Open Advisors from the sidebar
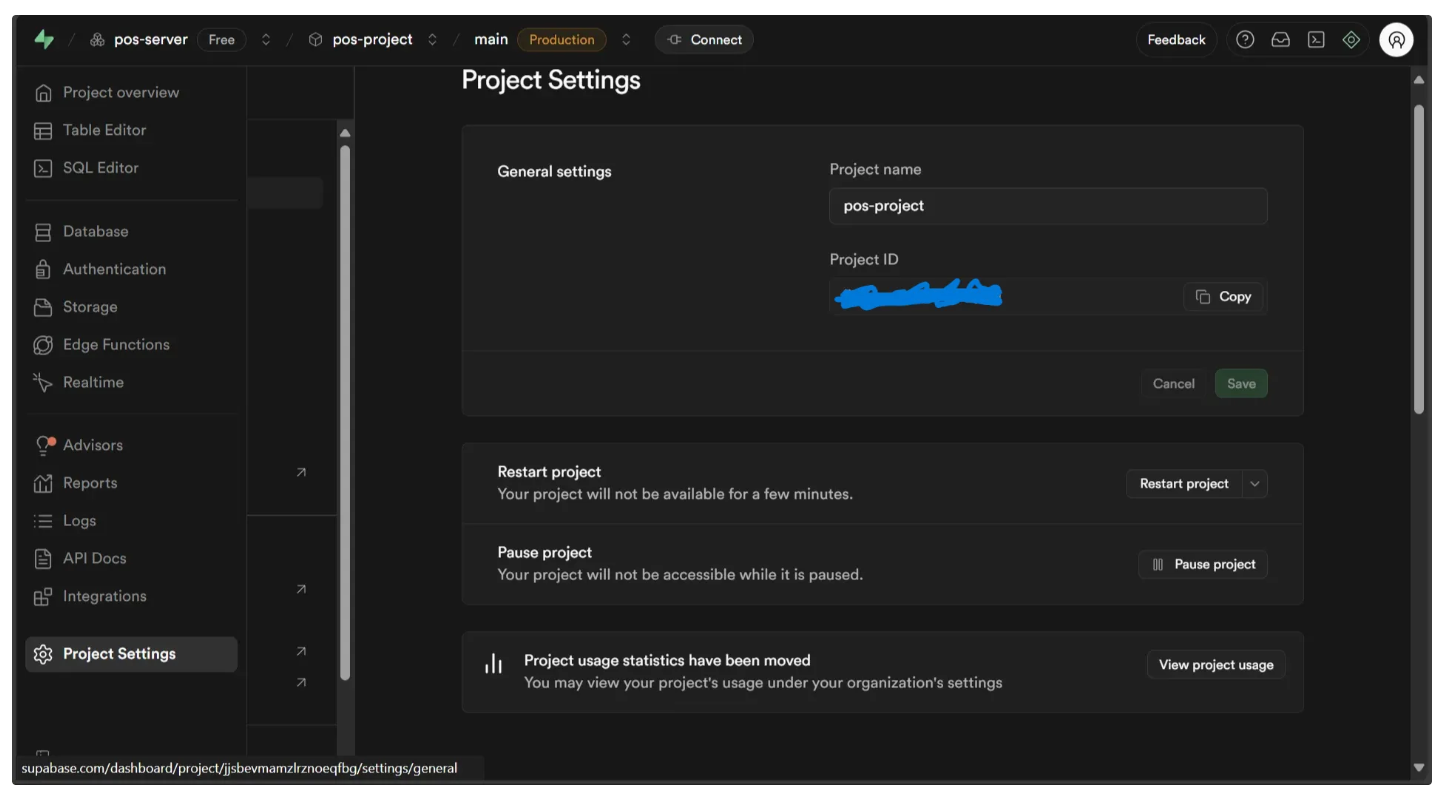The image size is (1446, 790). 93,445
